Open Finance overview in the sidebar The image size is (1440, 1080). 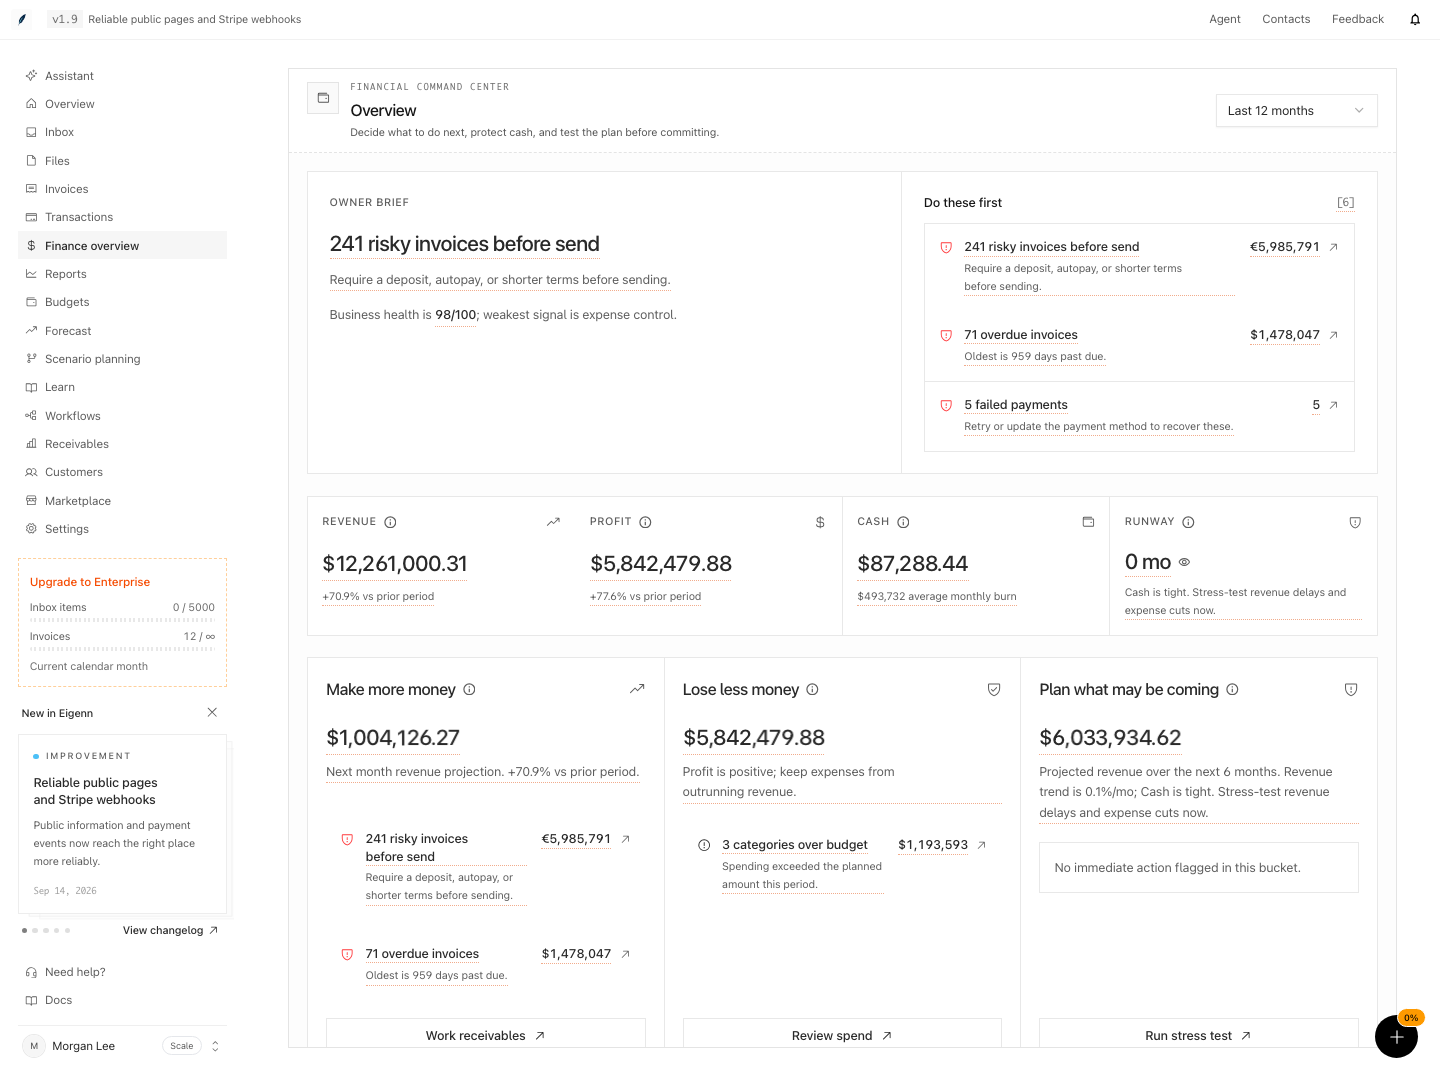click(x=122, y=245)
